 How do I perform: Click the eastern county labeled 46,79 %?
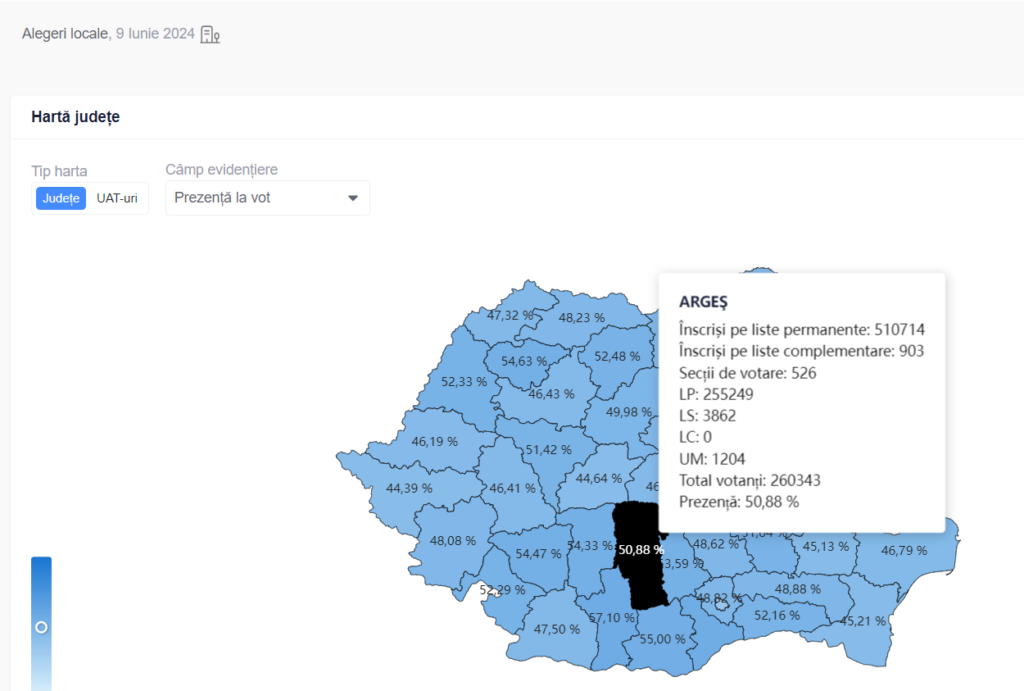[x=903, y=549]
